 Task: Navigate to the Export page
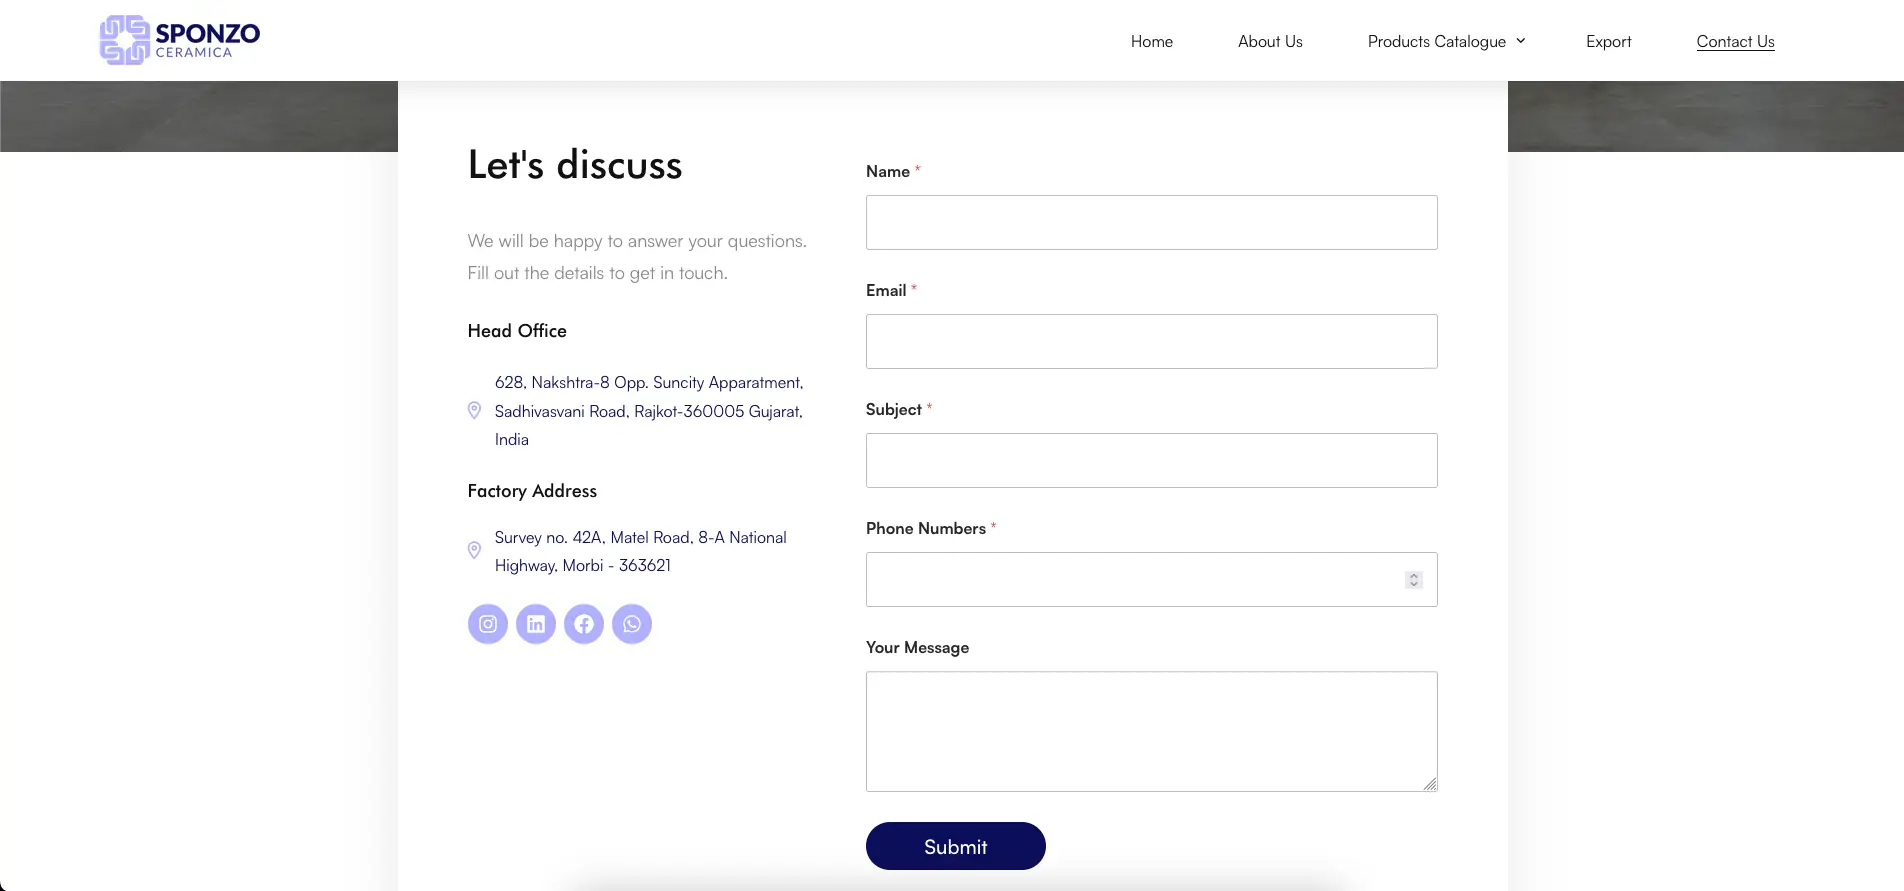click(x=1608, y=41)
